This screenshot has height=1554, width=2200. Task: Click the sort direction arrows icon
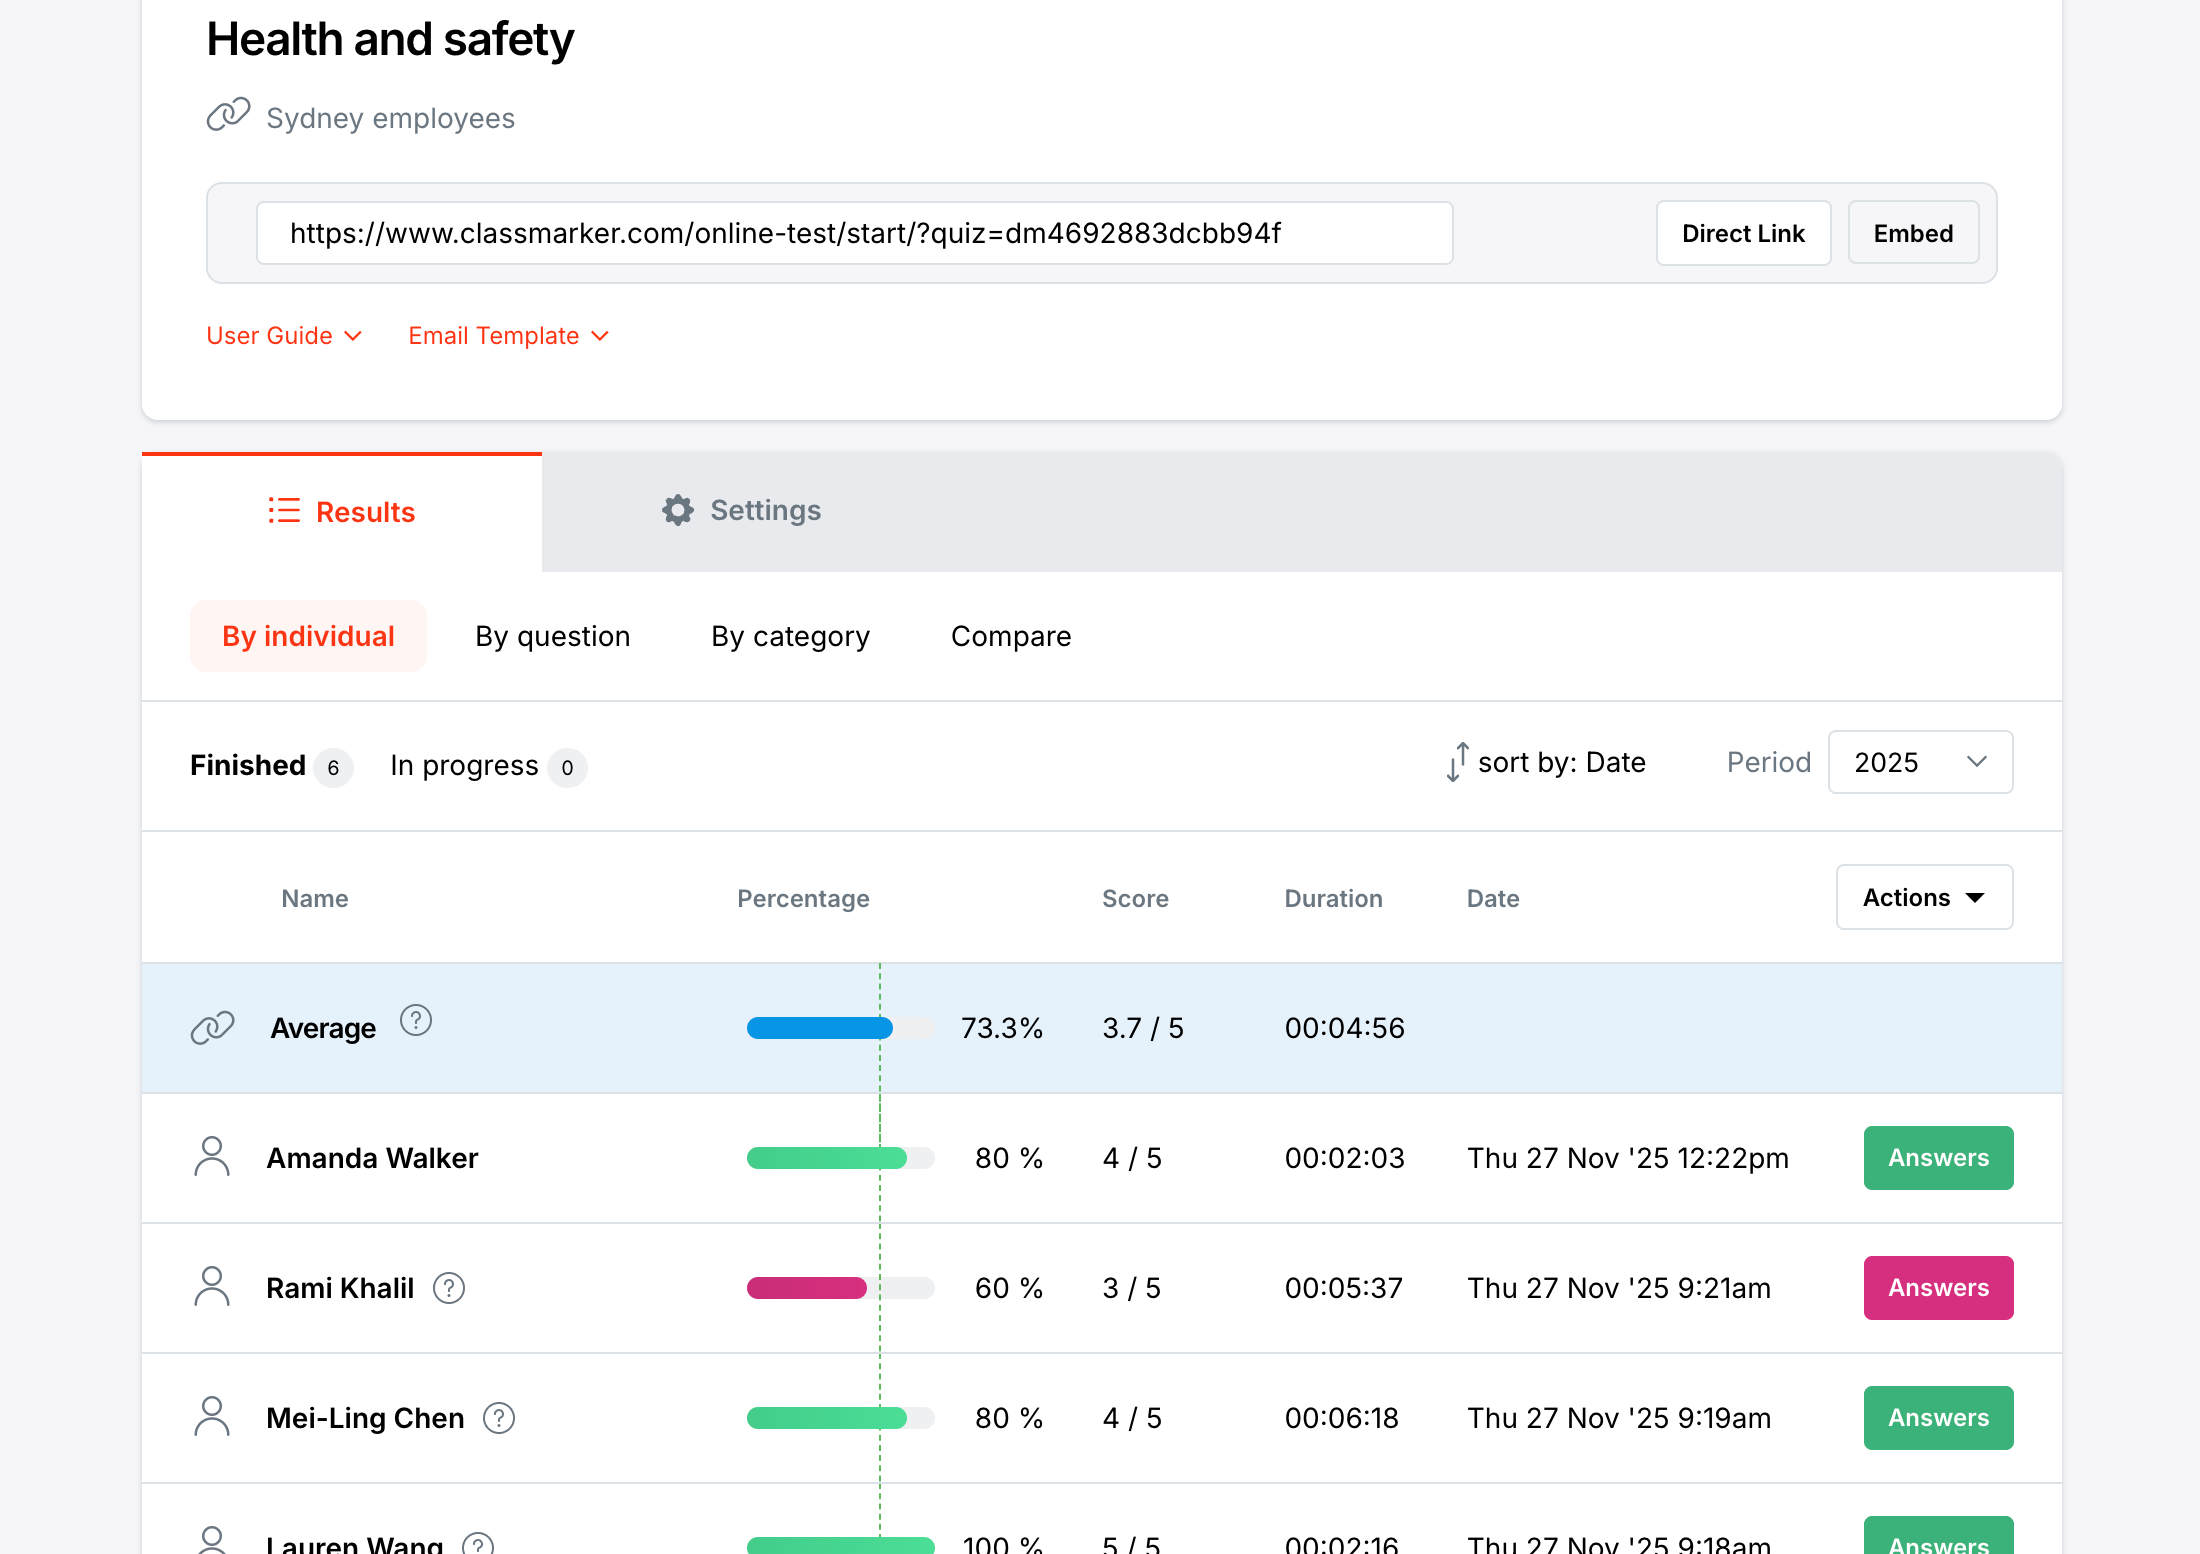[1457, 762]
